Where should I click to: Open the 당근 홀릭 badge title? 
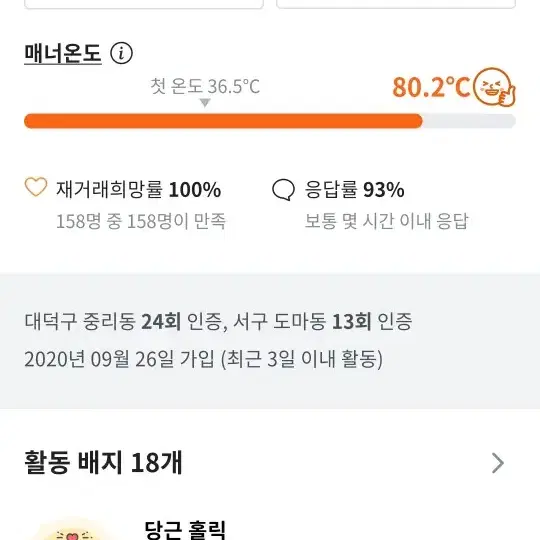click(185, 530)
